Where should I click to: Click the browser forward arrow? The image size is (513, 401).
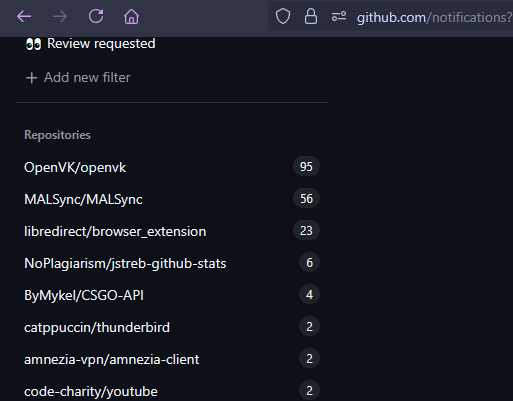[x=60, y=16]
